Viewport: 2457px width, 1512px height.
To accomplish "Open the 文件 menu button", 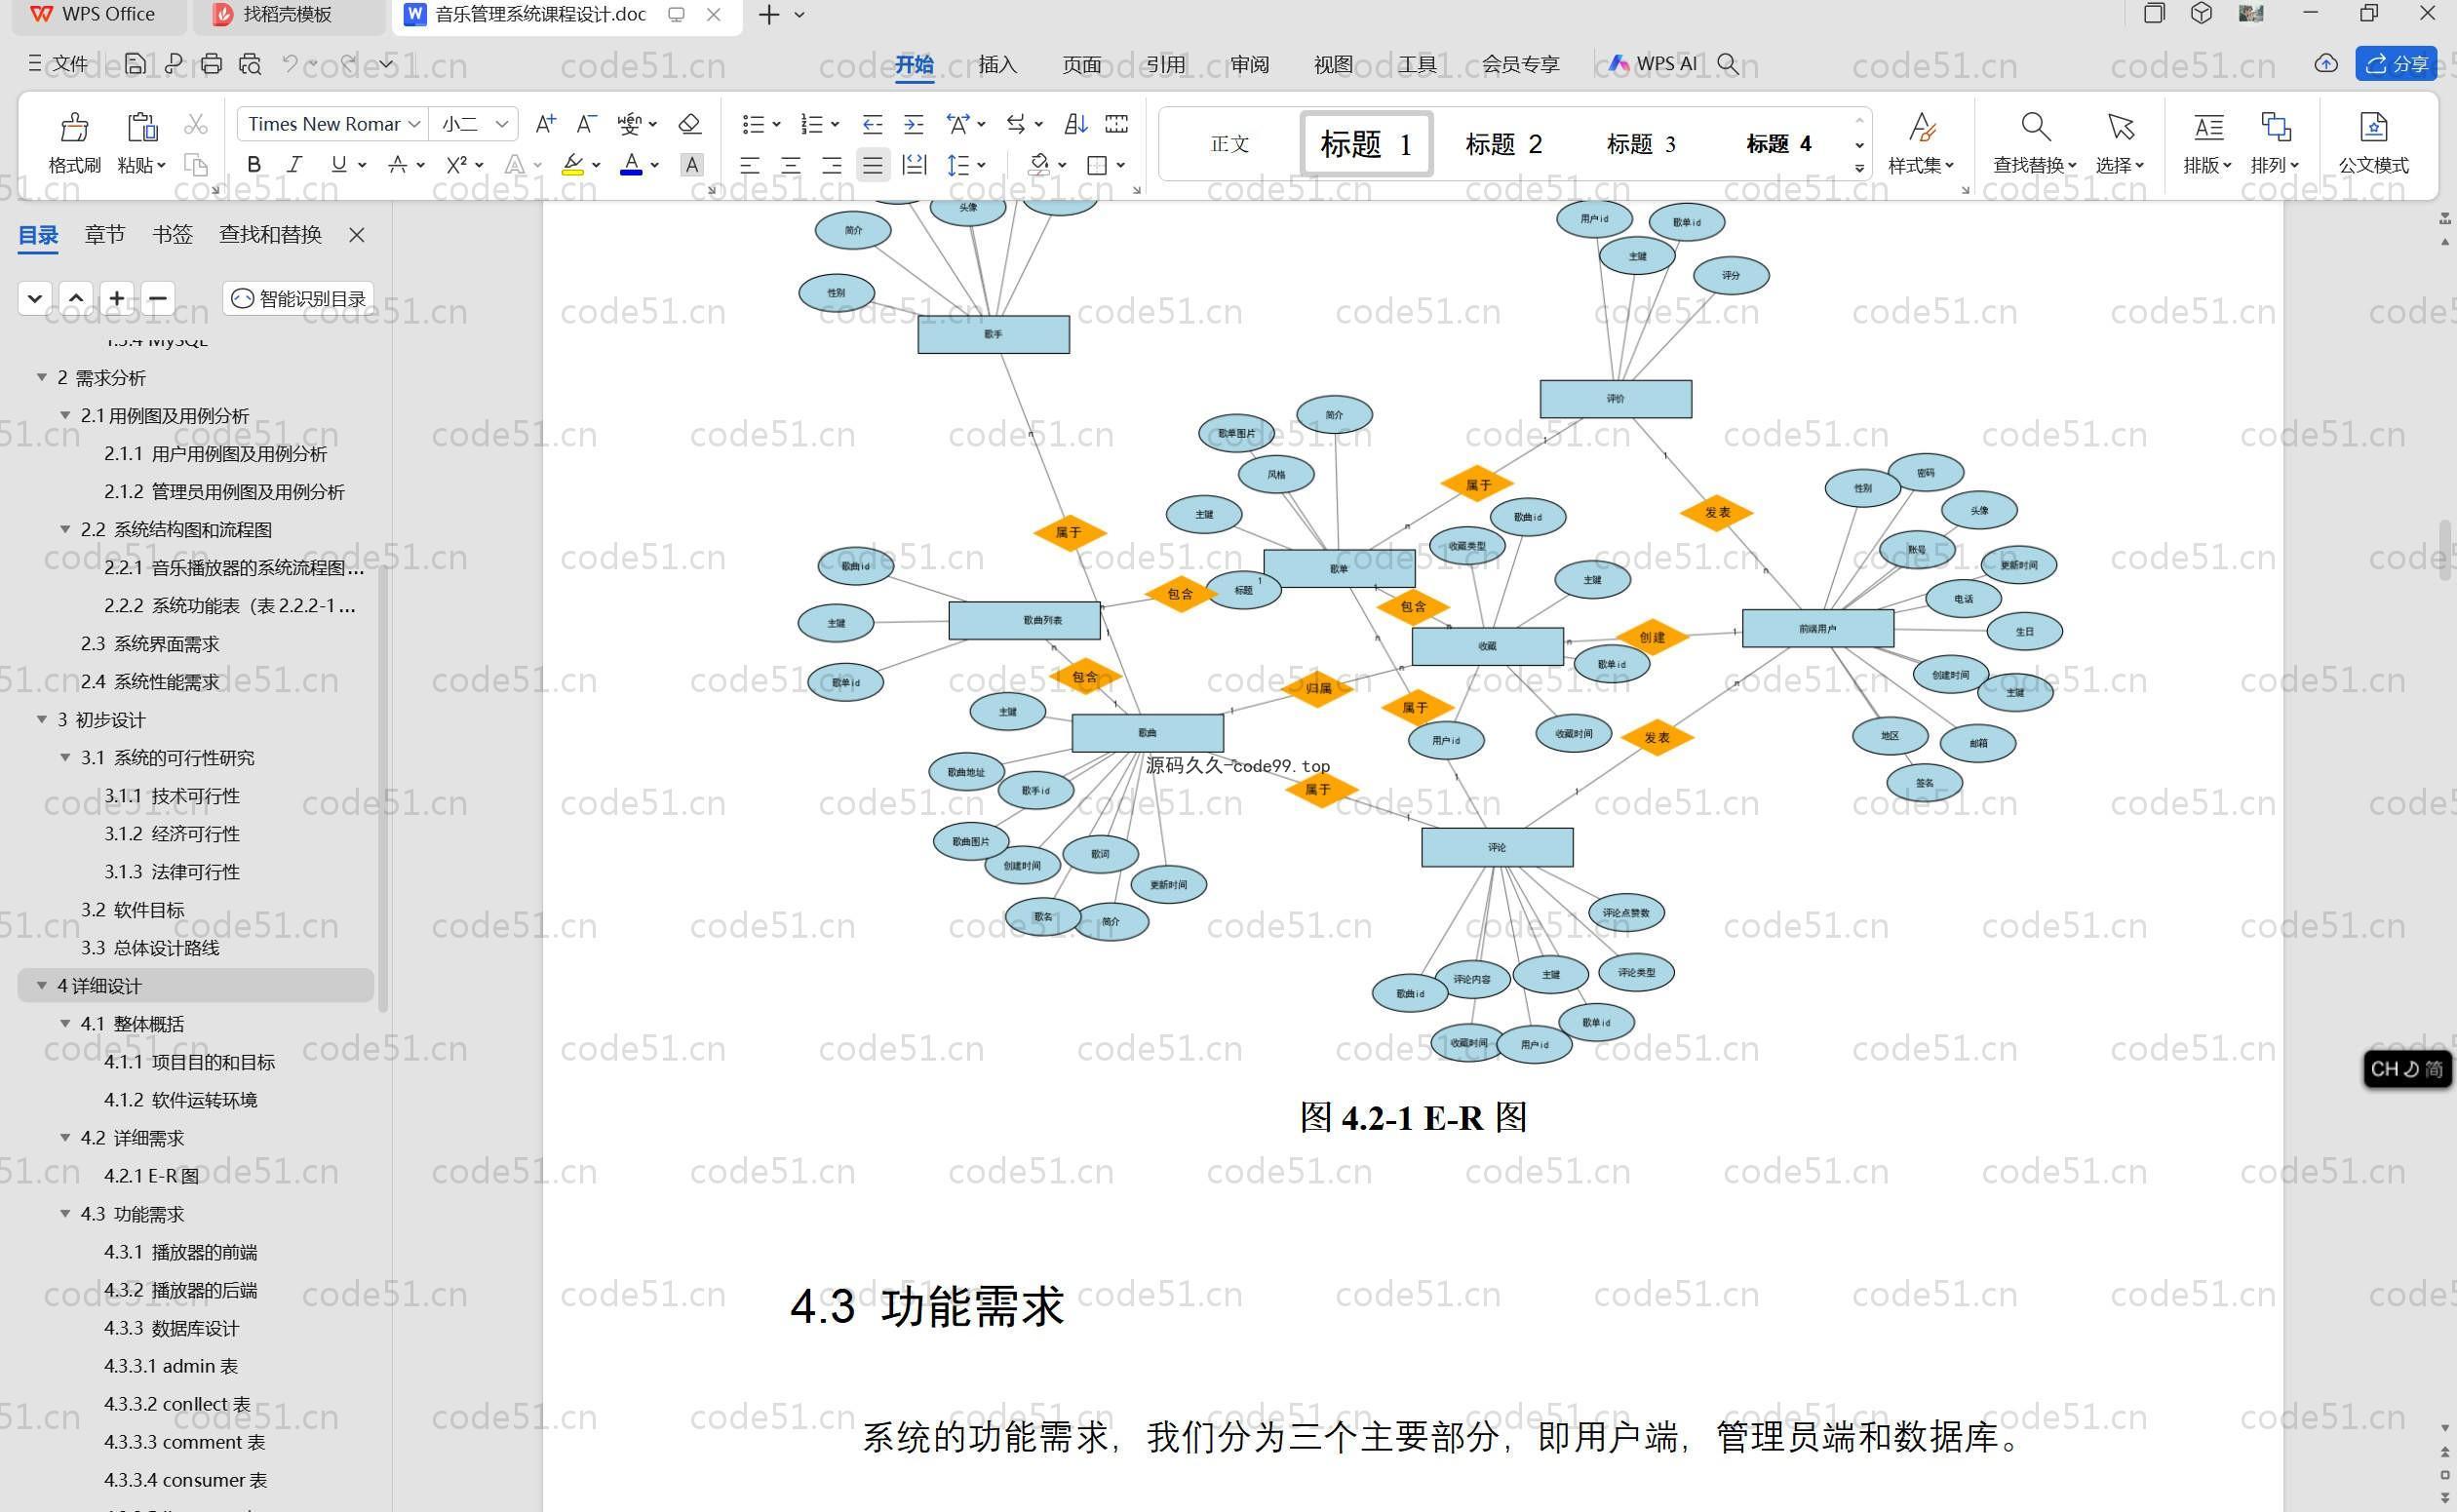I will click(x=58, y=64).
